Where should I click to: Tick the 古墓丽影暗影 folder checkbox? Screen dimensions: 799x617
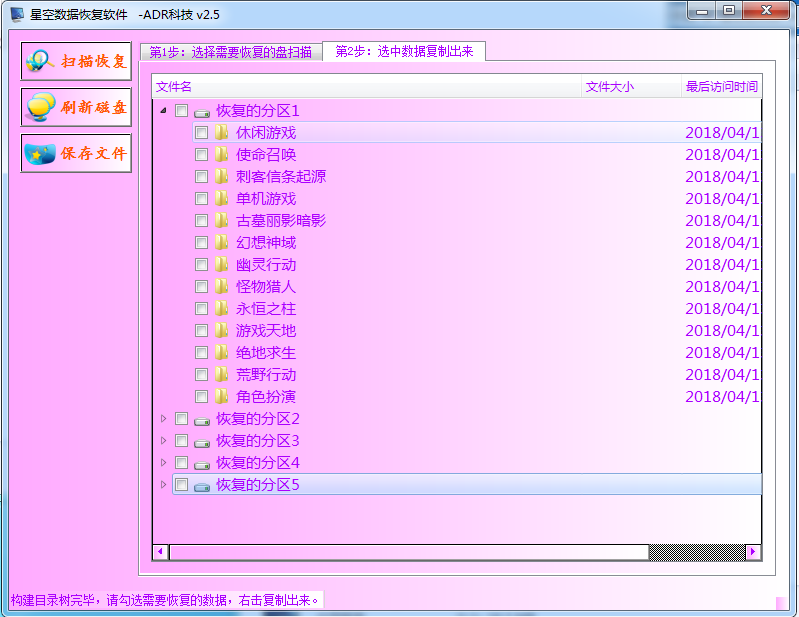201,220
